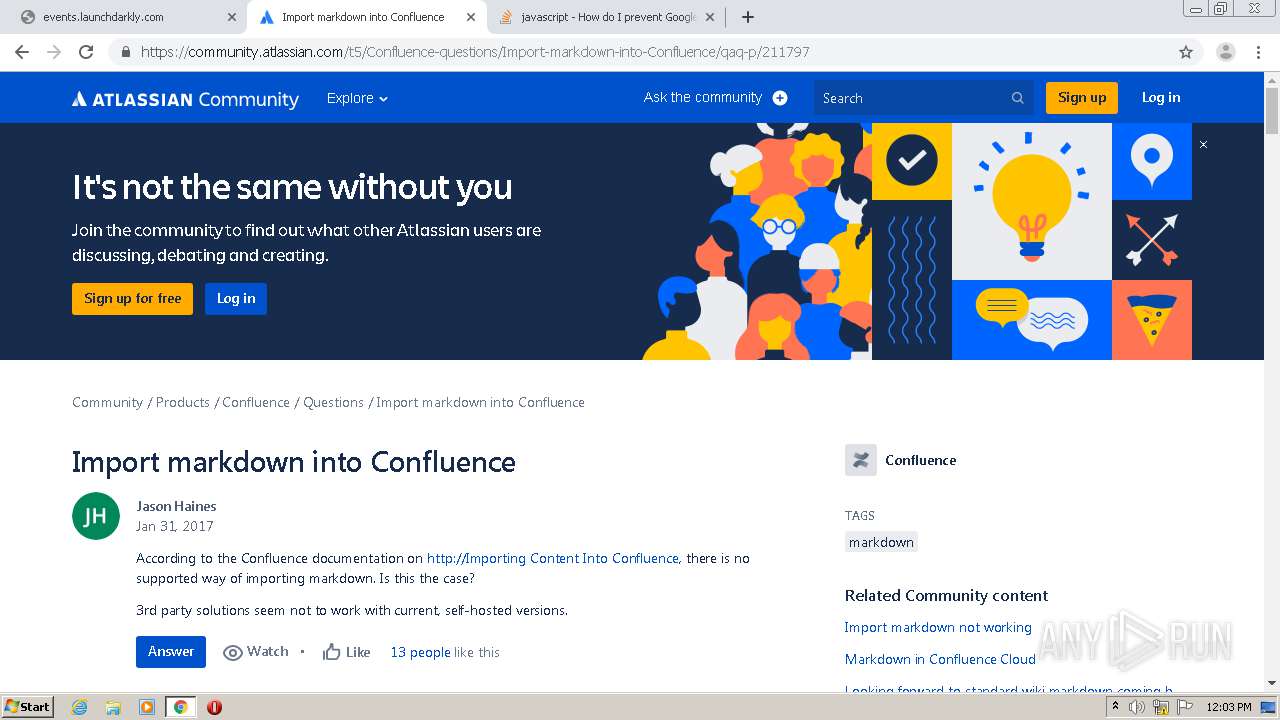Open Import markdown not working link
The width and height of the screenshot is (1280, 720).
(938, 627)
